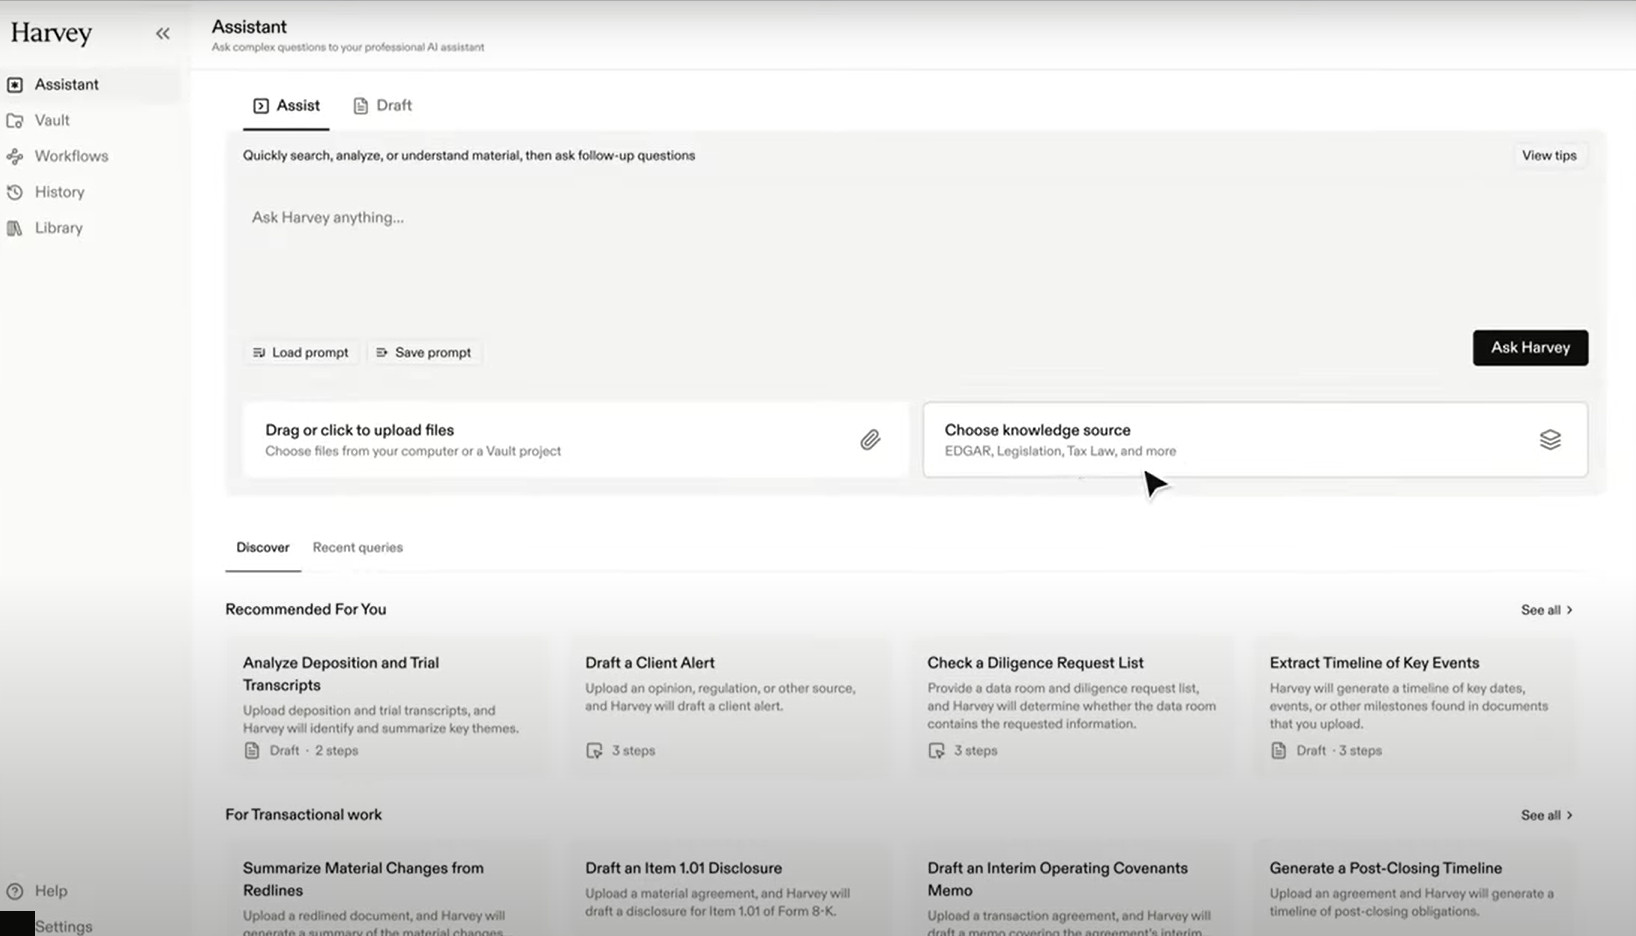Open Settings in the sidebar
This screenshot has width=1636, height=936.
click(x=63, y=926)
